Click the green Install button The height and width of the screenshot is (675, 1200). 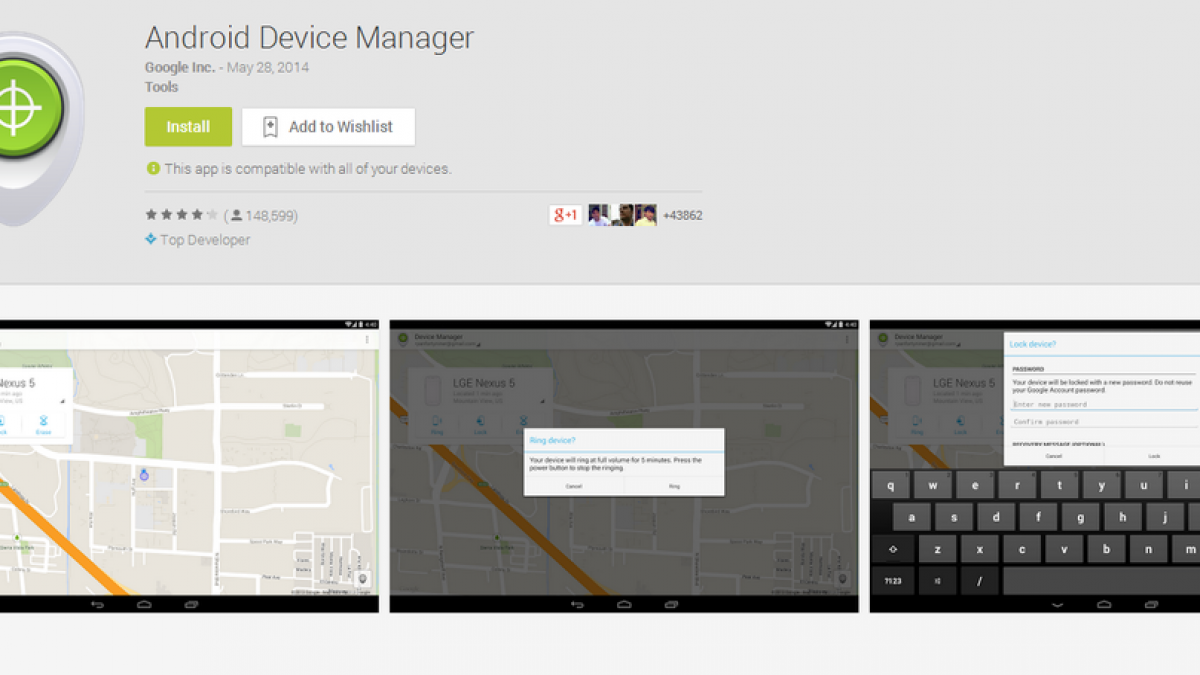(x=188, y=127)
